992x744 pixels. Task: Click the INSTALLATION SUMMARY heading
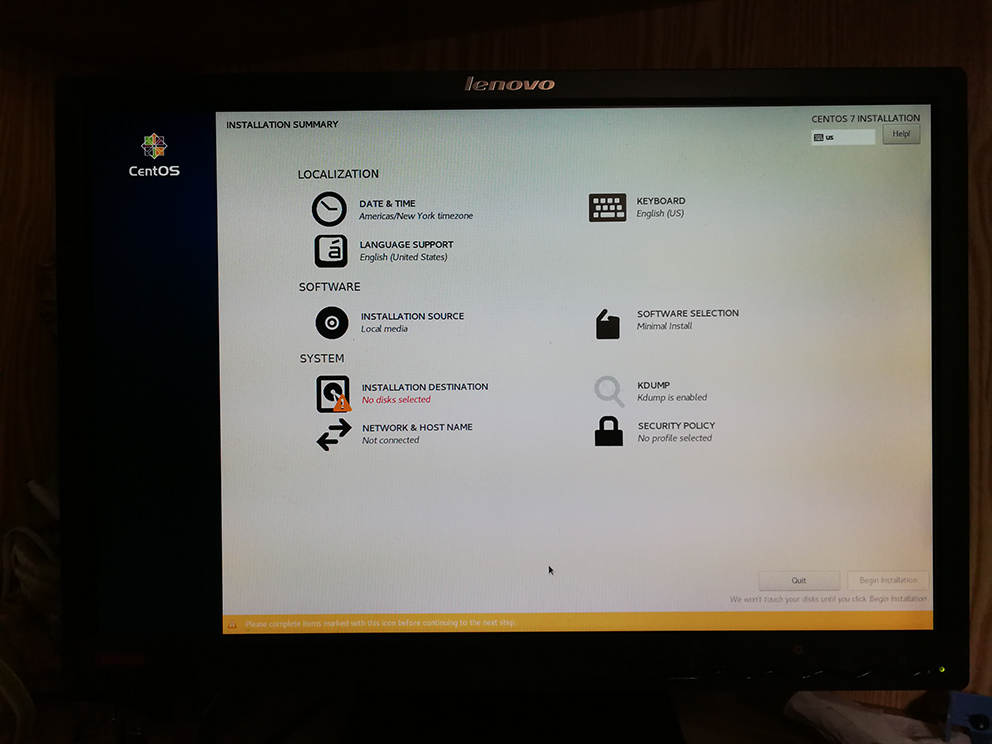[x=282, y=125]
